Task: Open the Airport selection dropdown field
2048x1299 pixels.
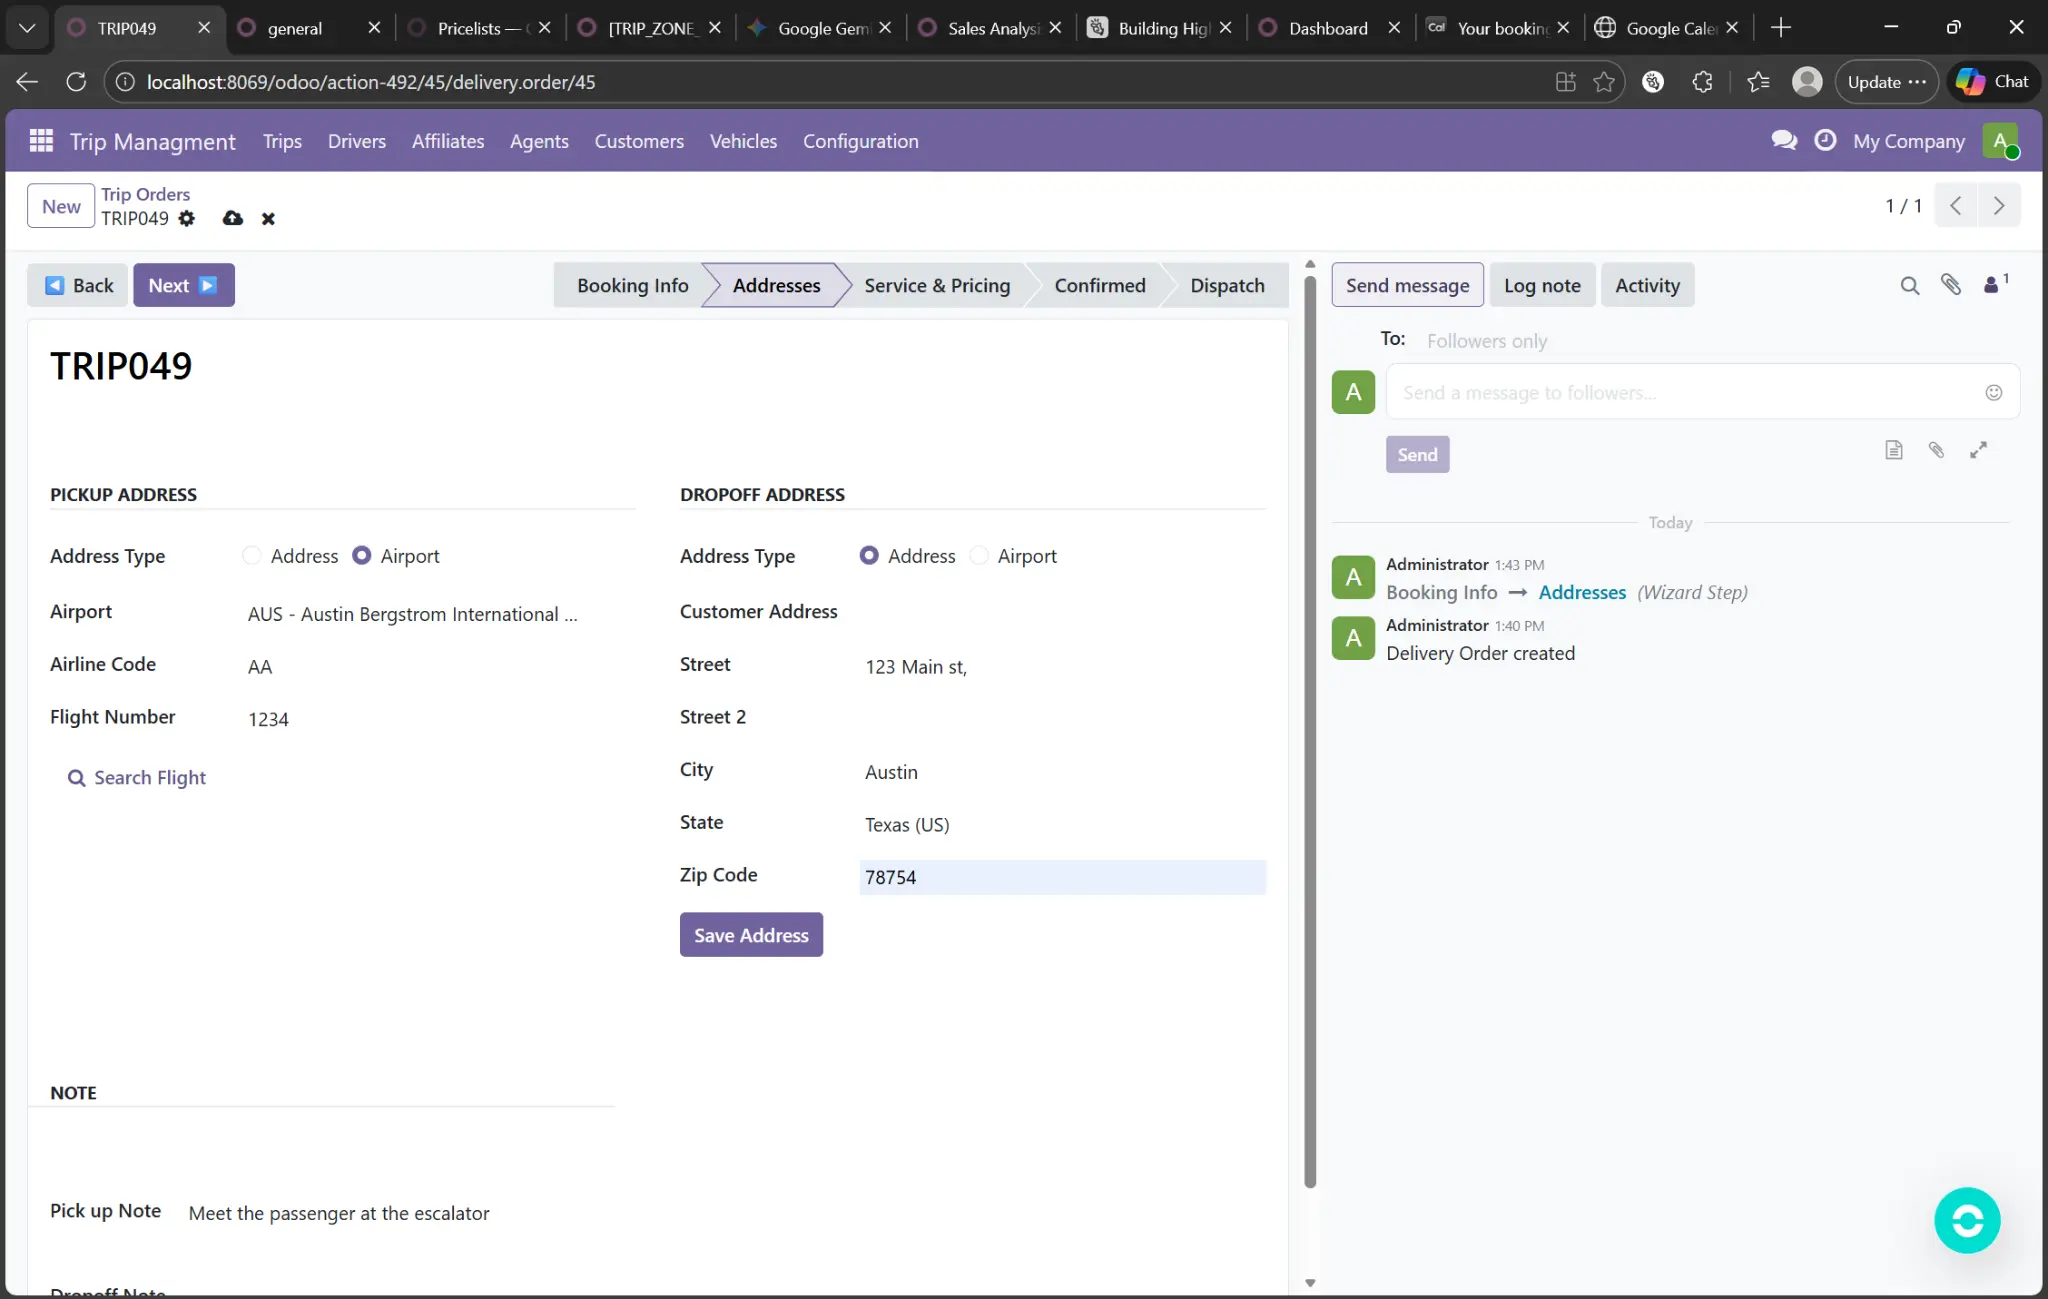Action: (412, 614)
